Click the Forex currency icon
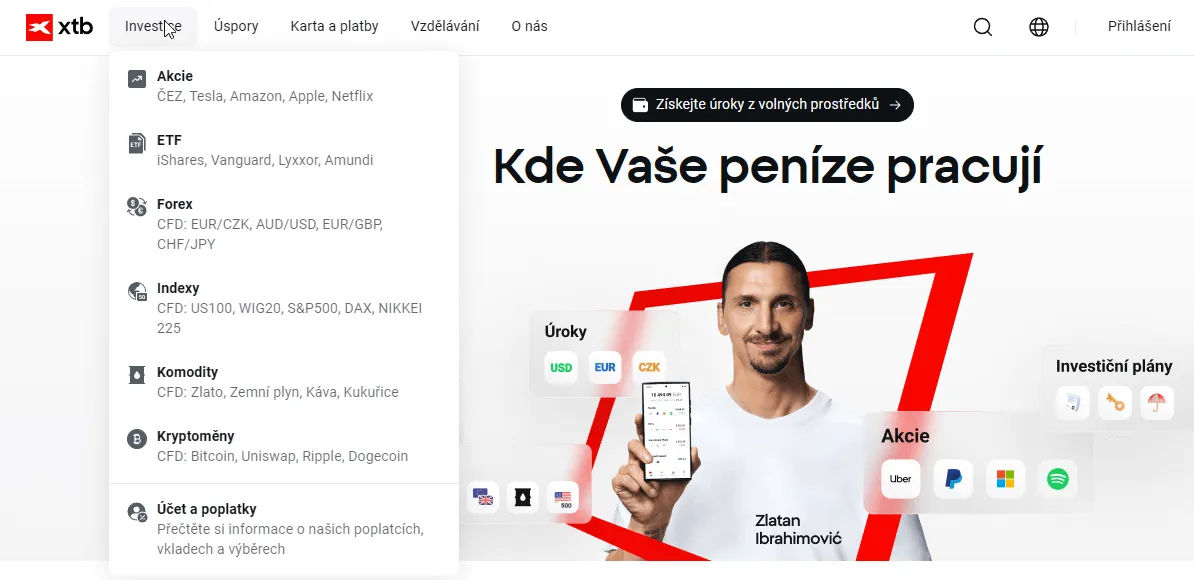Image resolution: width=1194 pixels, height=580 pixels. pyautogui.click(x=137, y=206)
